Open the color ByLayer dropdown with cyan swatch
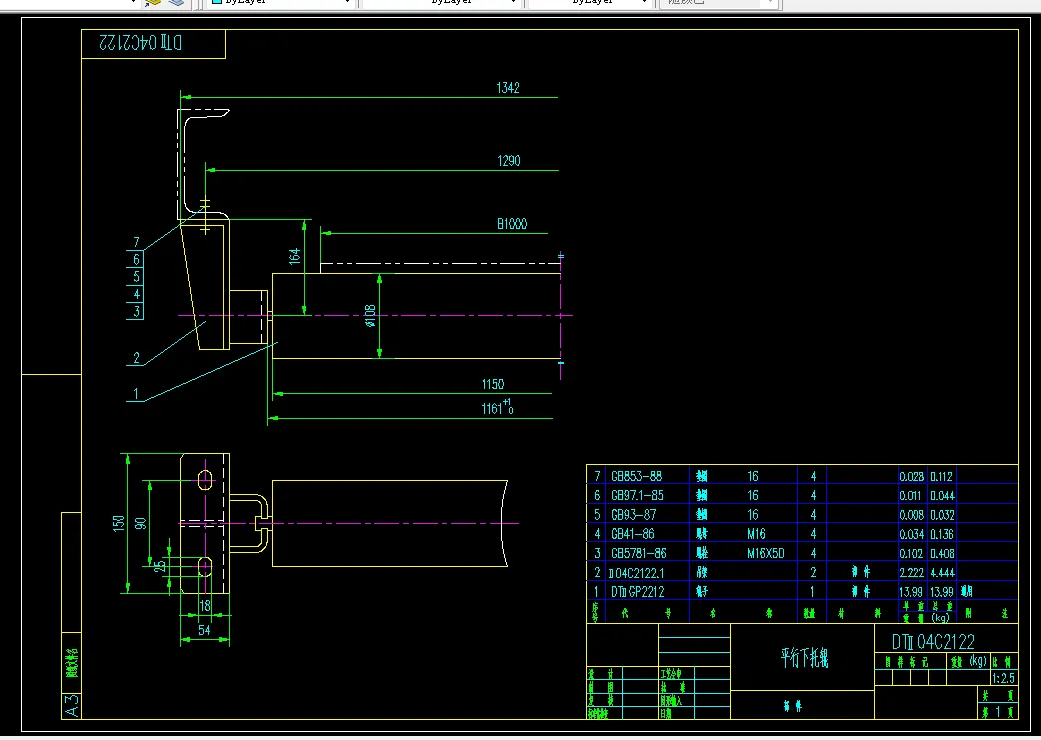Screen dimensions: 1041x740 (x=281, y=3)
